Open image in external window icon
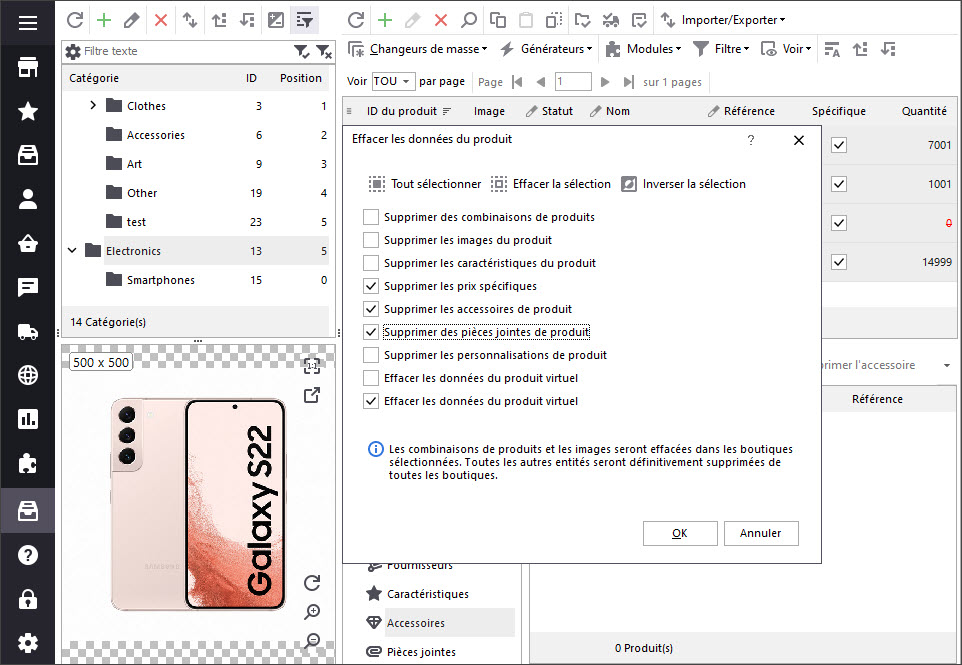 (x=312, y=395)
